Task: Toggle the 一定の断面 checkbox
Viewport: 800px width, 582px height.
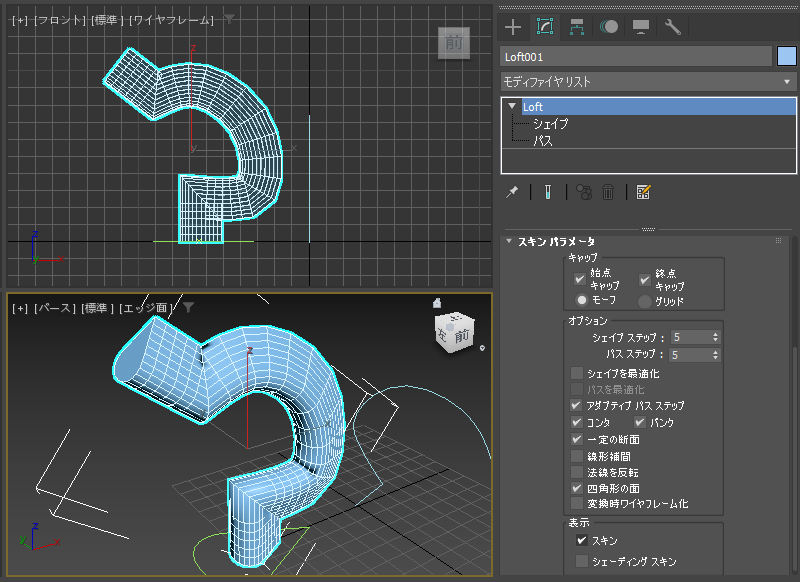Action: (577, 439)
